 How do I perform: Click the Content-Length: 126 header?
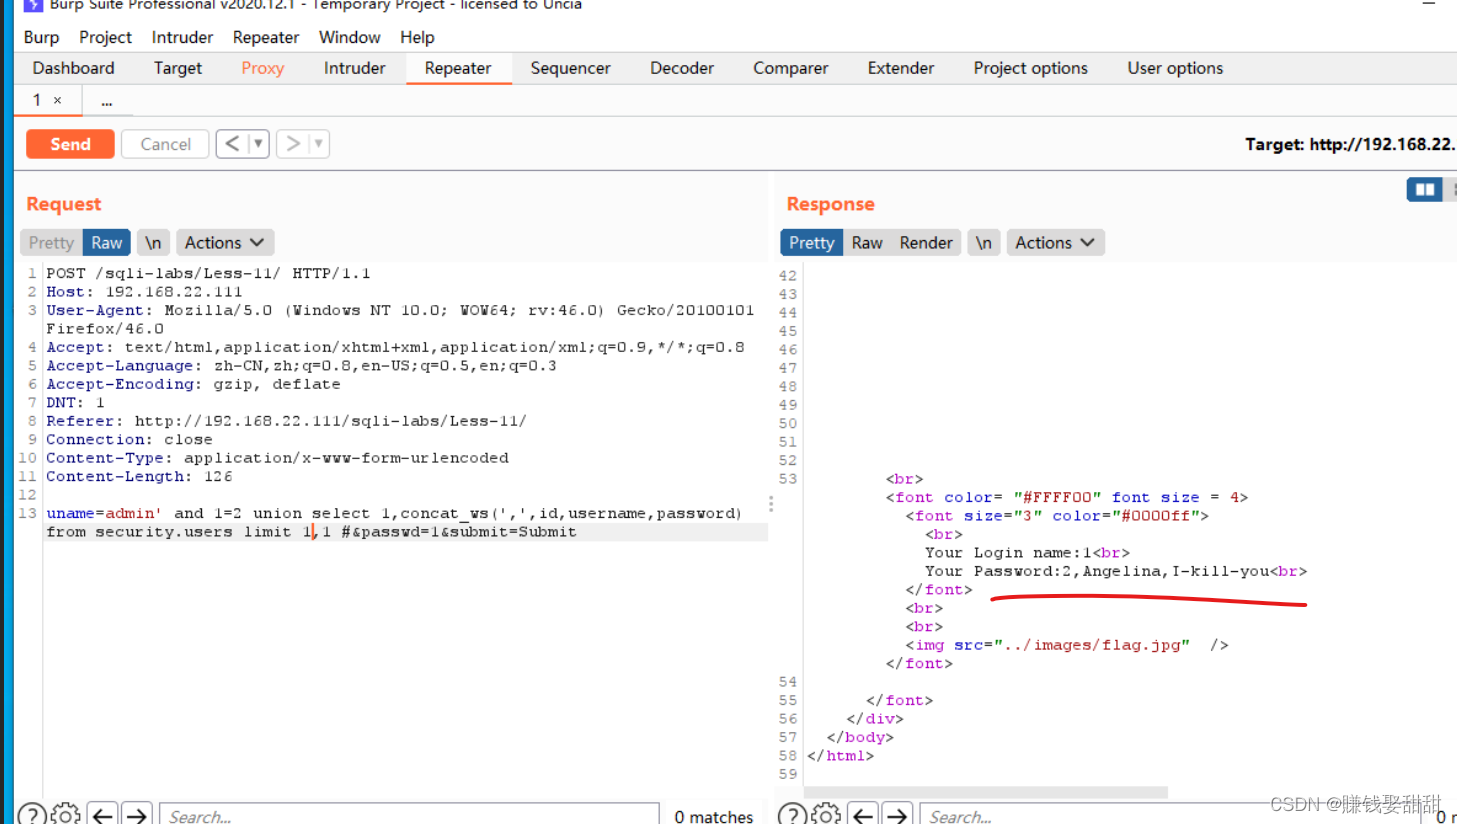coord(139,477)
